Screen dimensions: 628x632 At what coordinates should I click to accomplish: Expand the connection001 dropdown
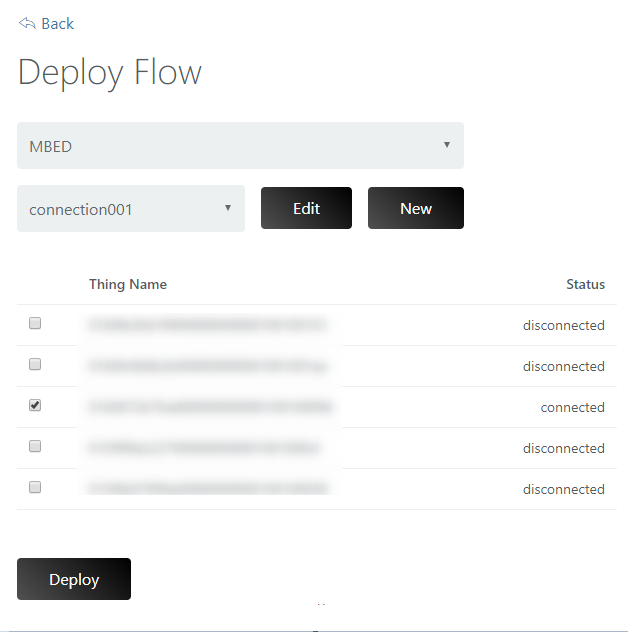(x=131, y=209)
